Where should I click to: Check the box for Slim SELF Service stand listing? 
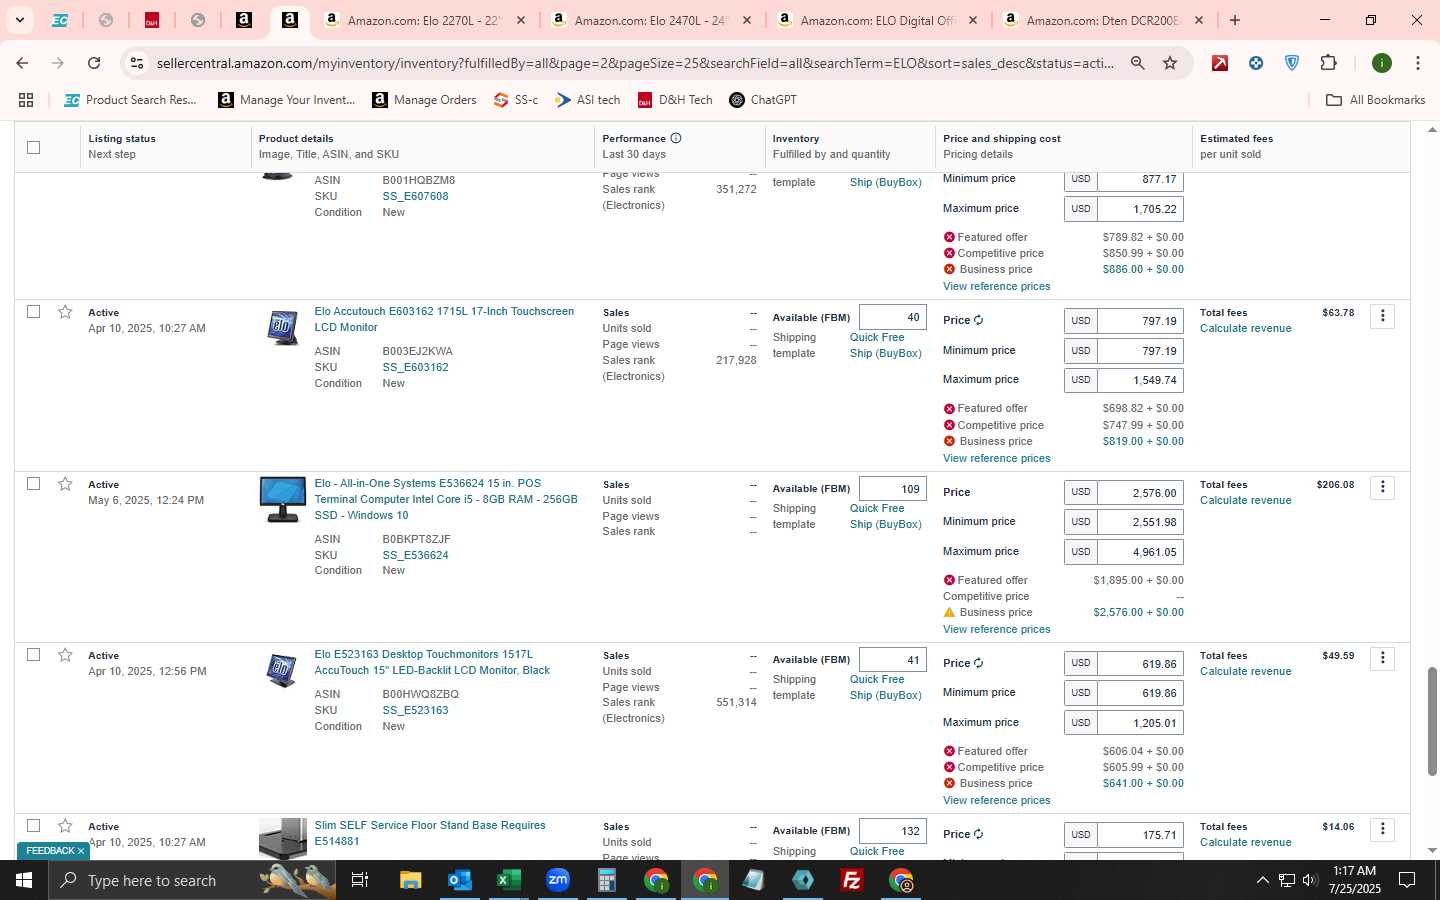point(33,826)
